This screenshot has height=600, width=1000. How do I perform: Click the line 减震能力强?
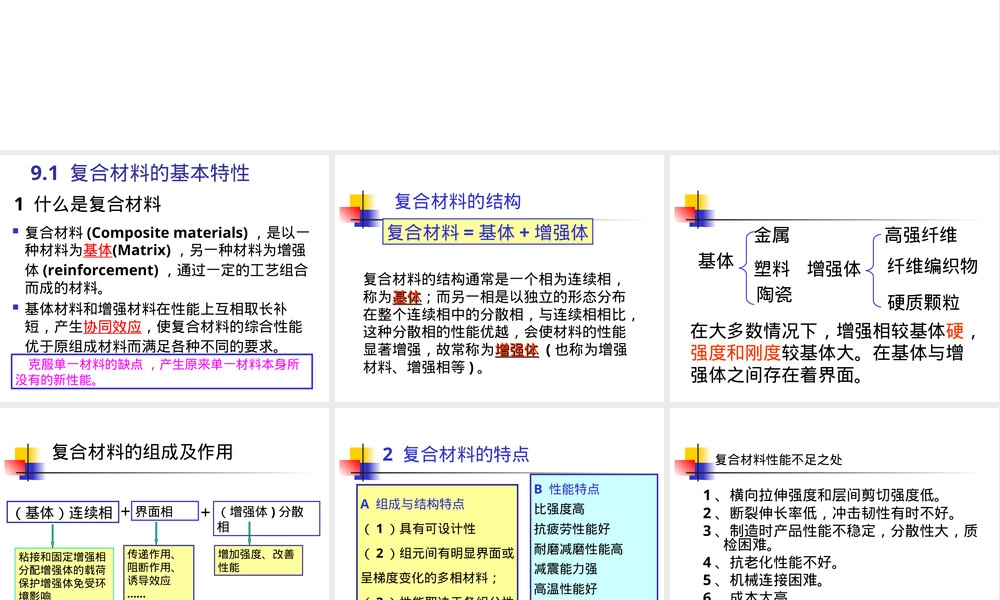pos(566,569)
